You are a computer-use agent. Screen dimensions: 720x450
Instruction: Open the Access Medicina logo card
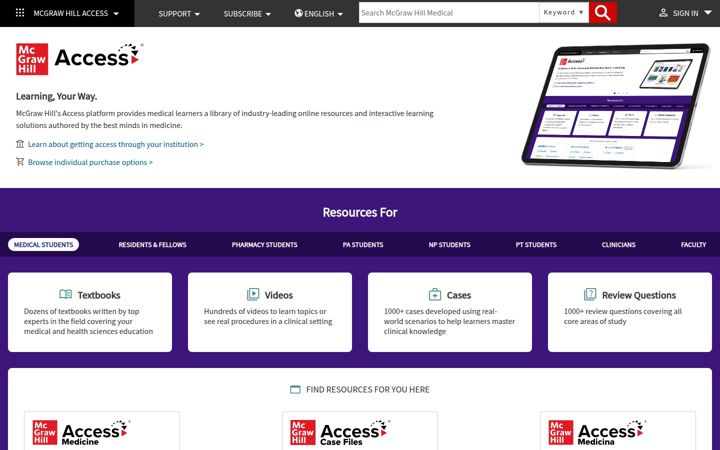[618, 431]
